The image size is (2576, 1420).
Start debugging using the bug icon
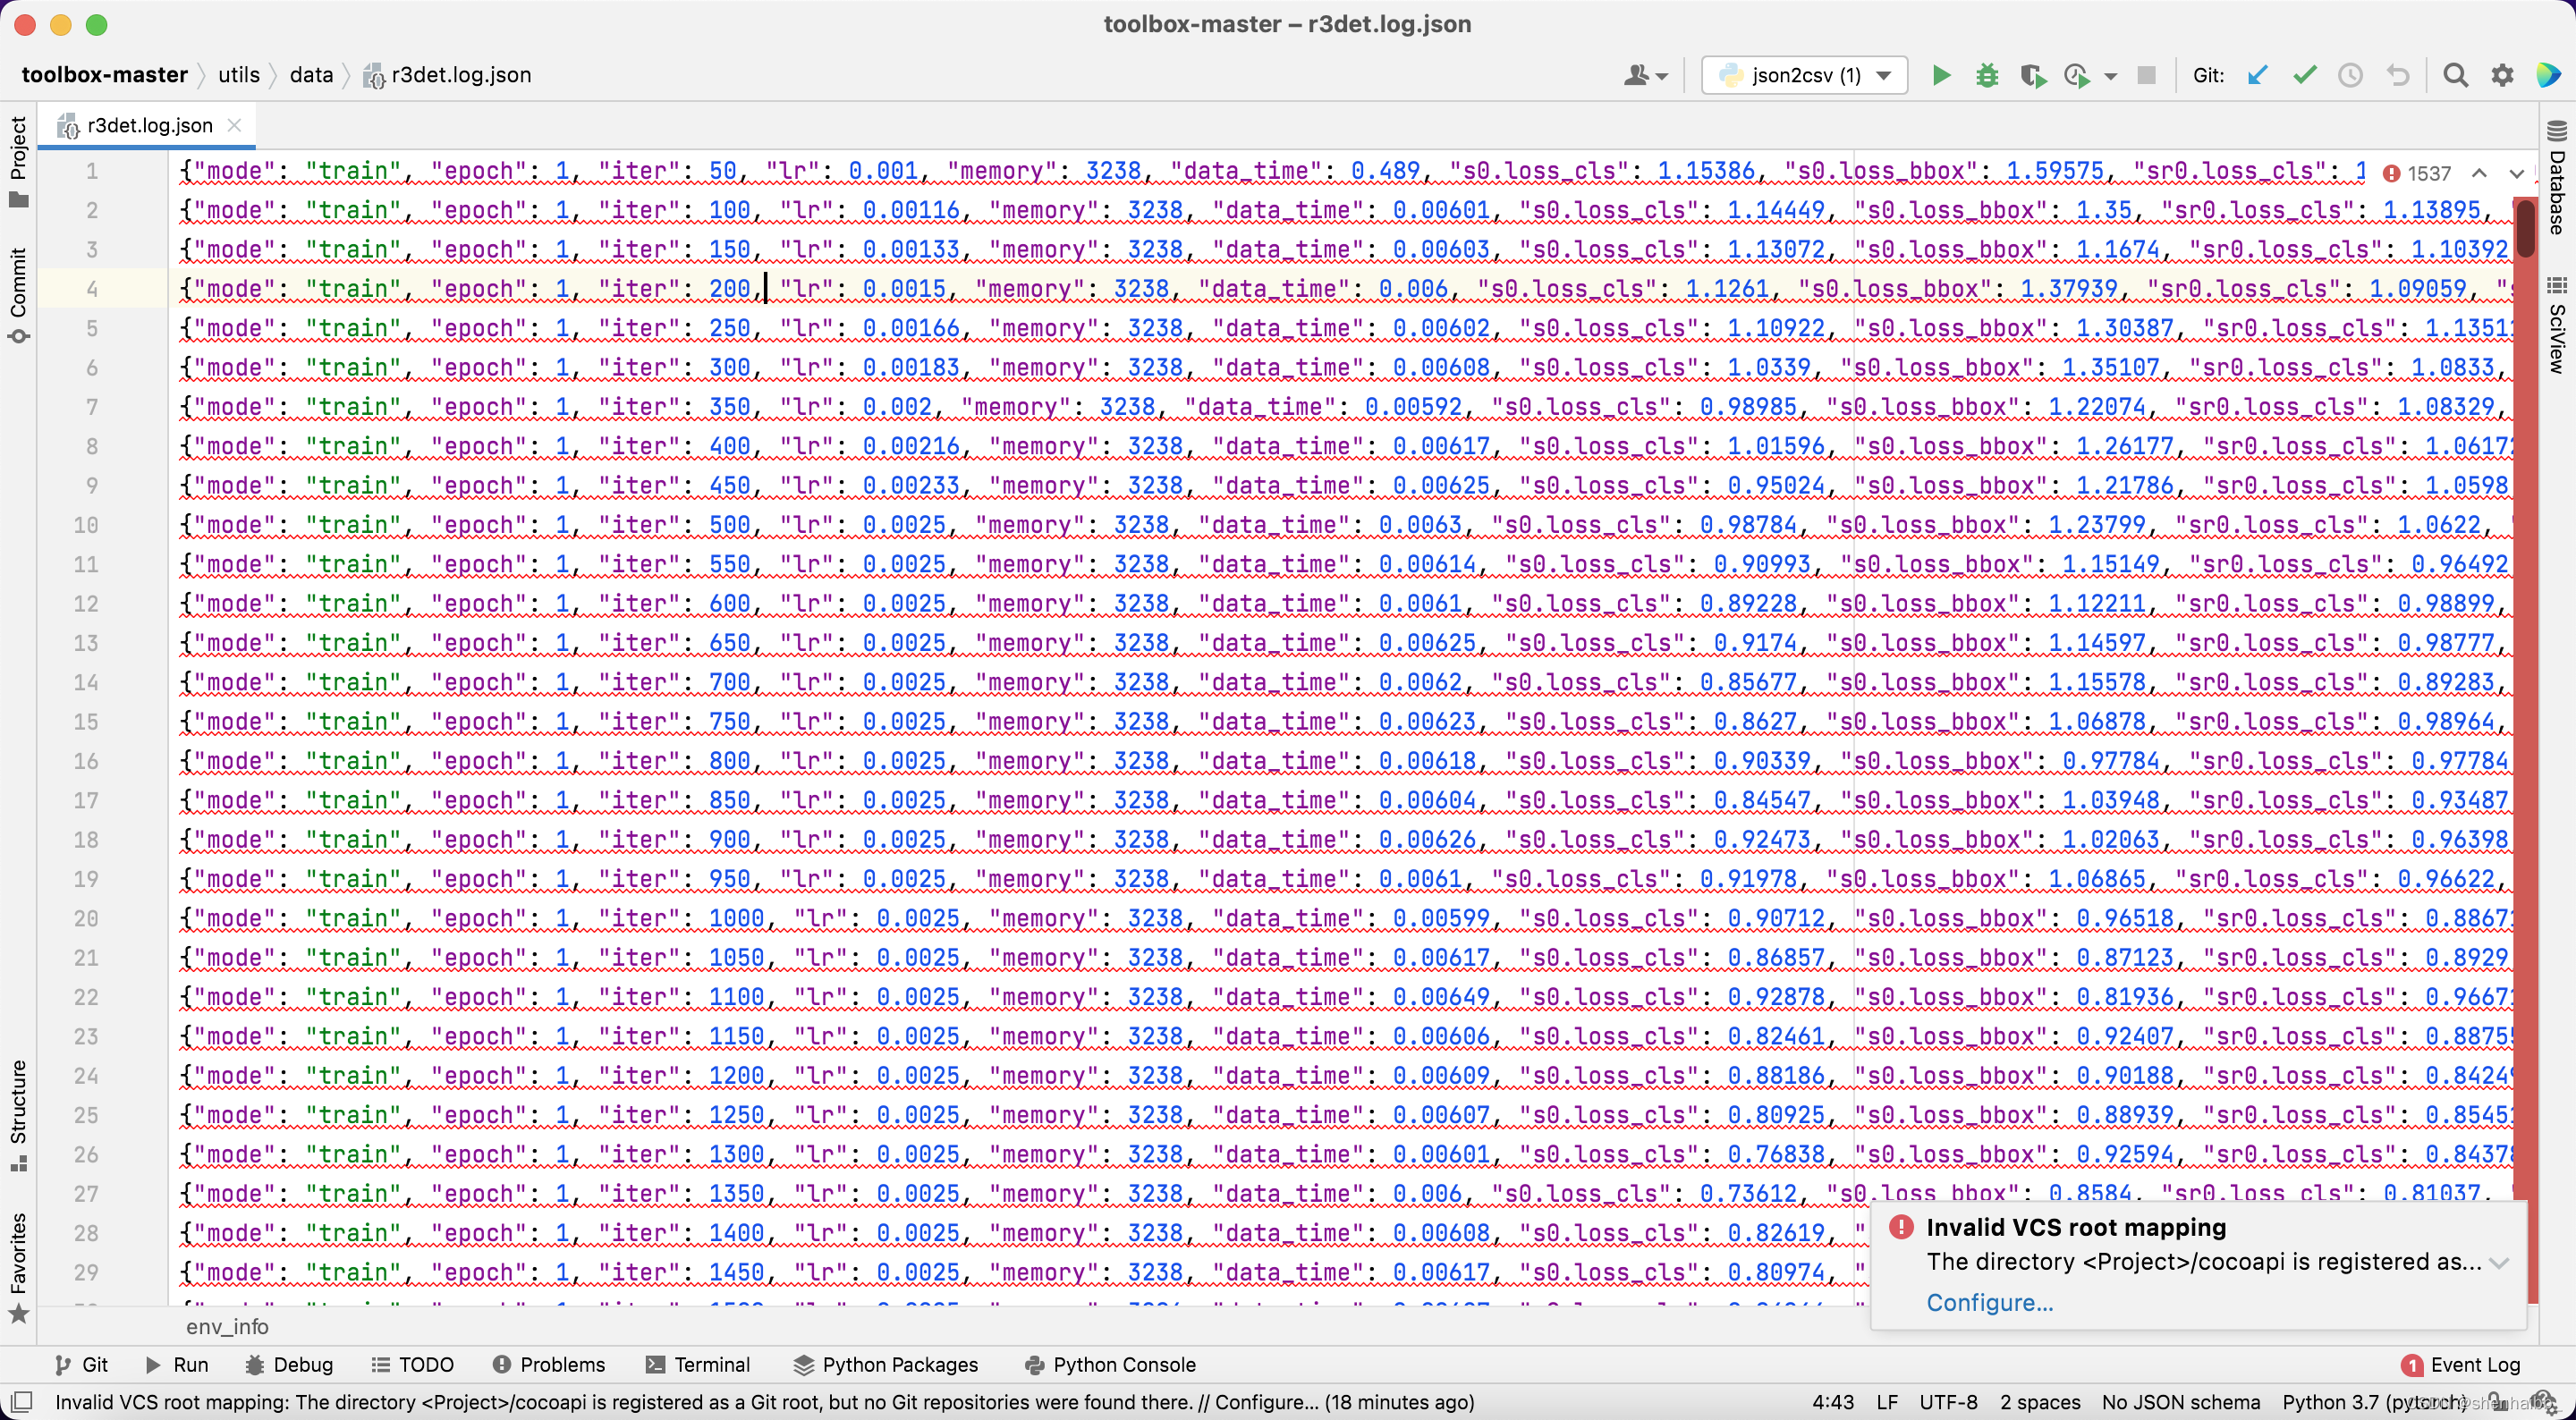1986,74
